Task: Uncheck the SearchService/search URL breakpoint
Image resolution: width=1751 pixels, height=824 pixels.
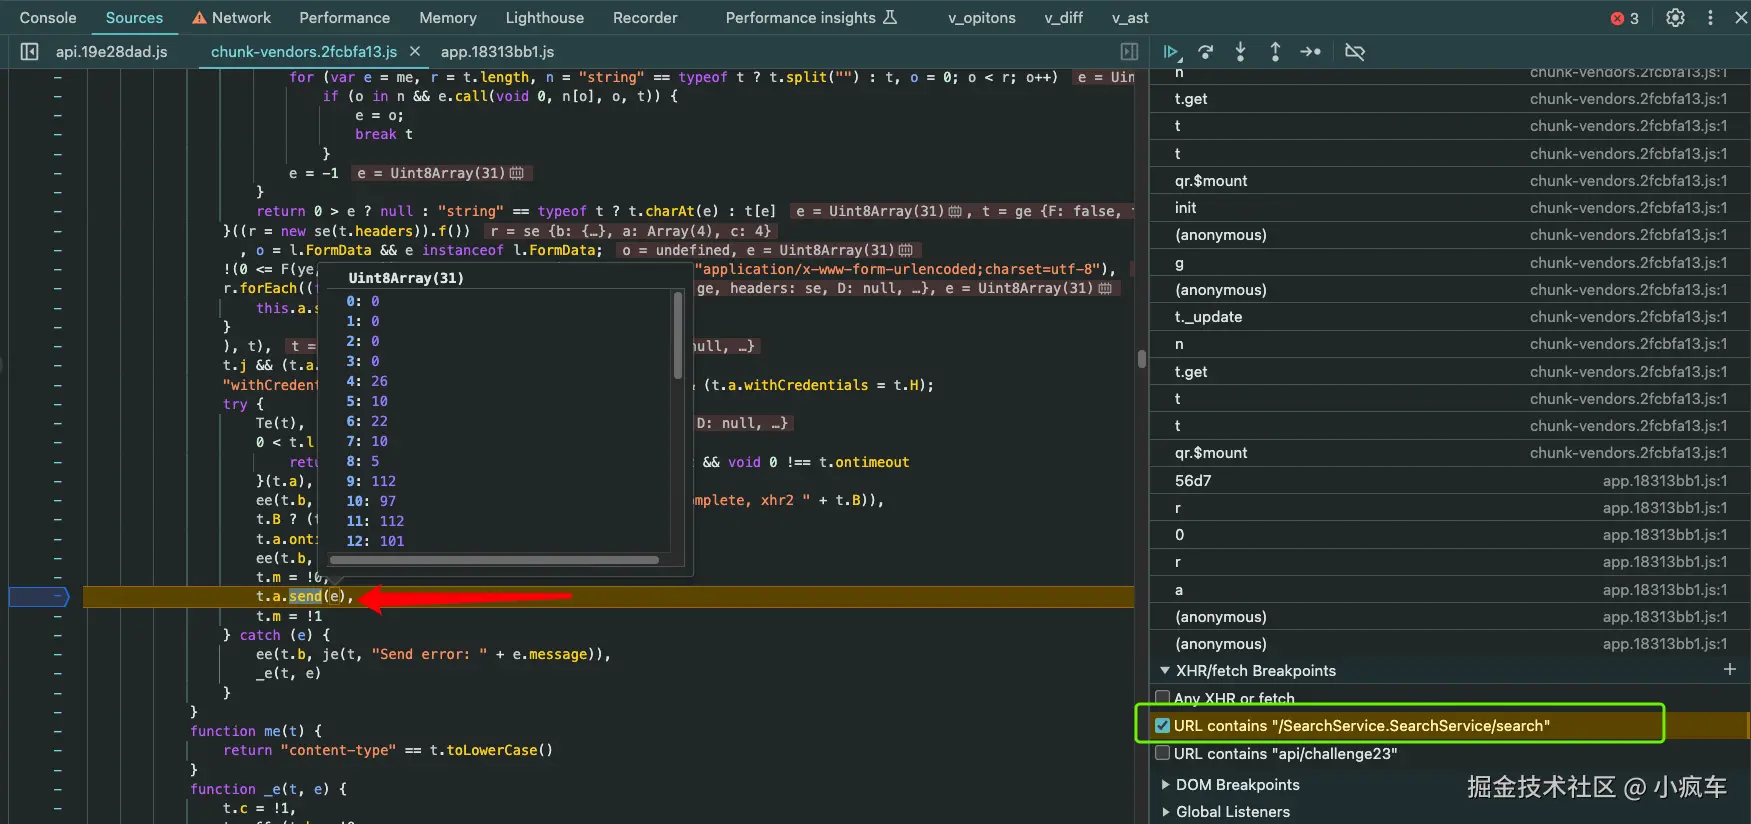Action: coord(1163,726)
